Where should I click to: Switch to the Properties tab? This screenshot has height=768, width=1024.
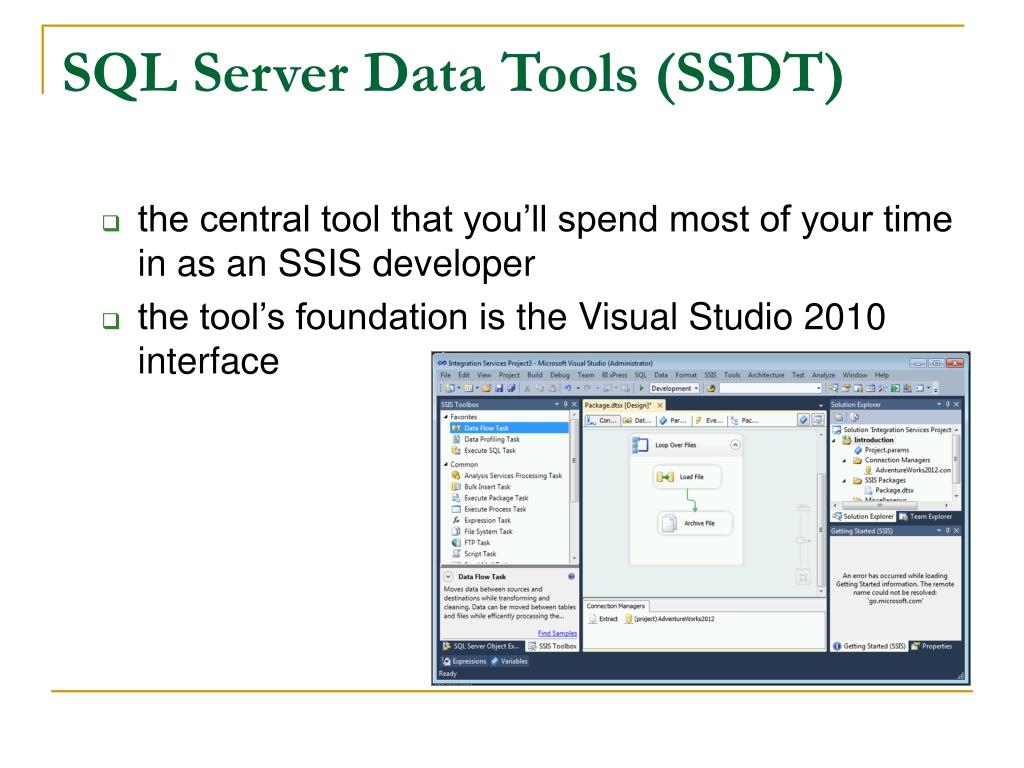(931, 646)
